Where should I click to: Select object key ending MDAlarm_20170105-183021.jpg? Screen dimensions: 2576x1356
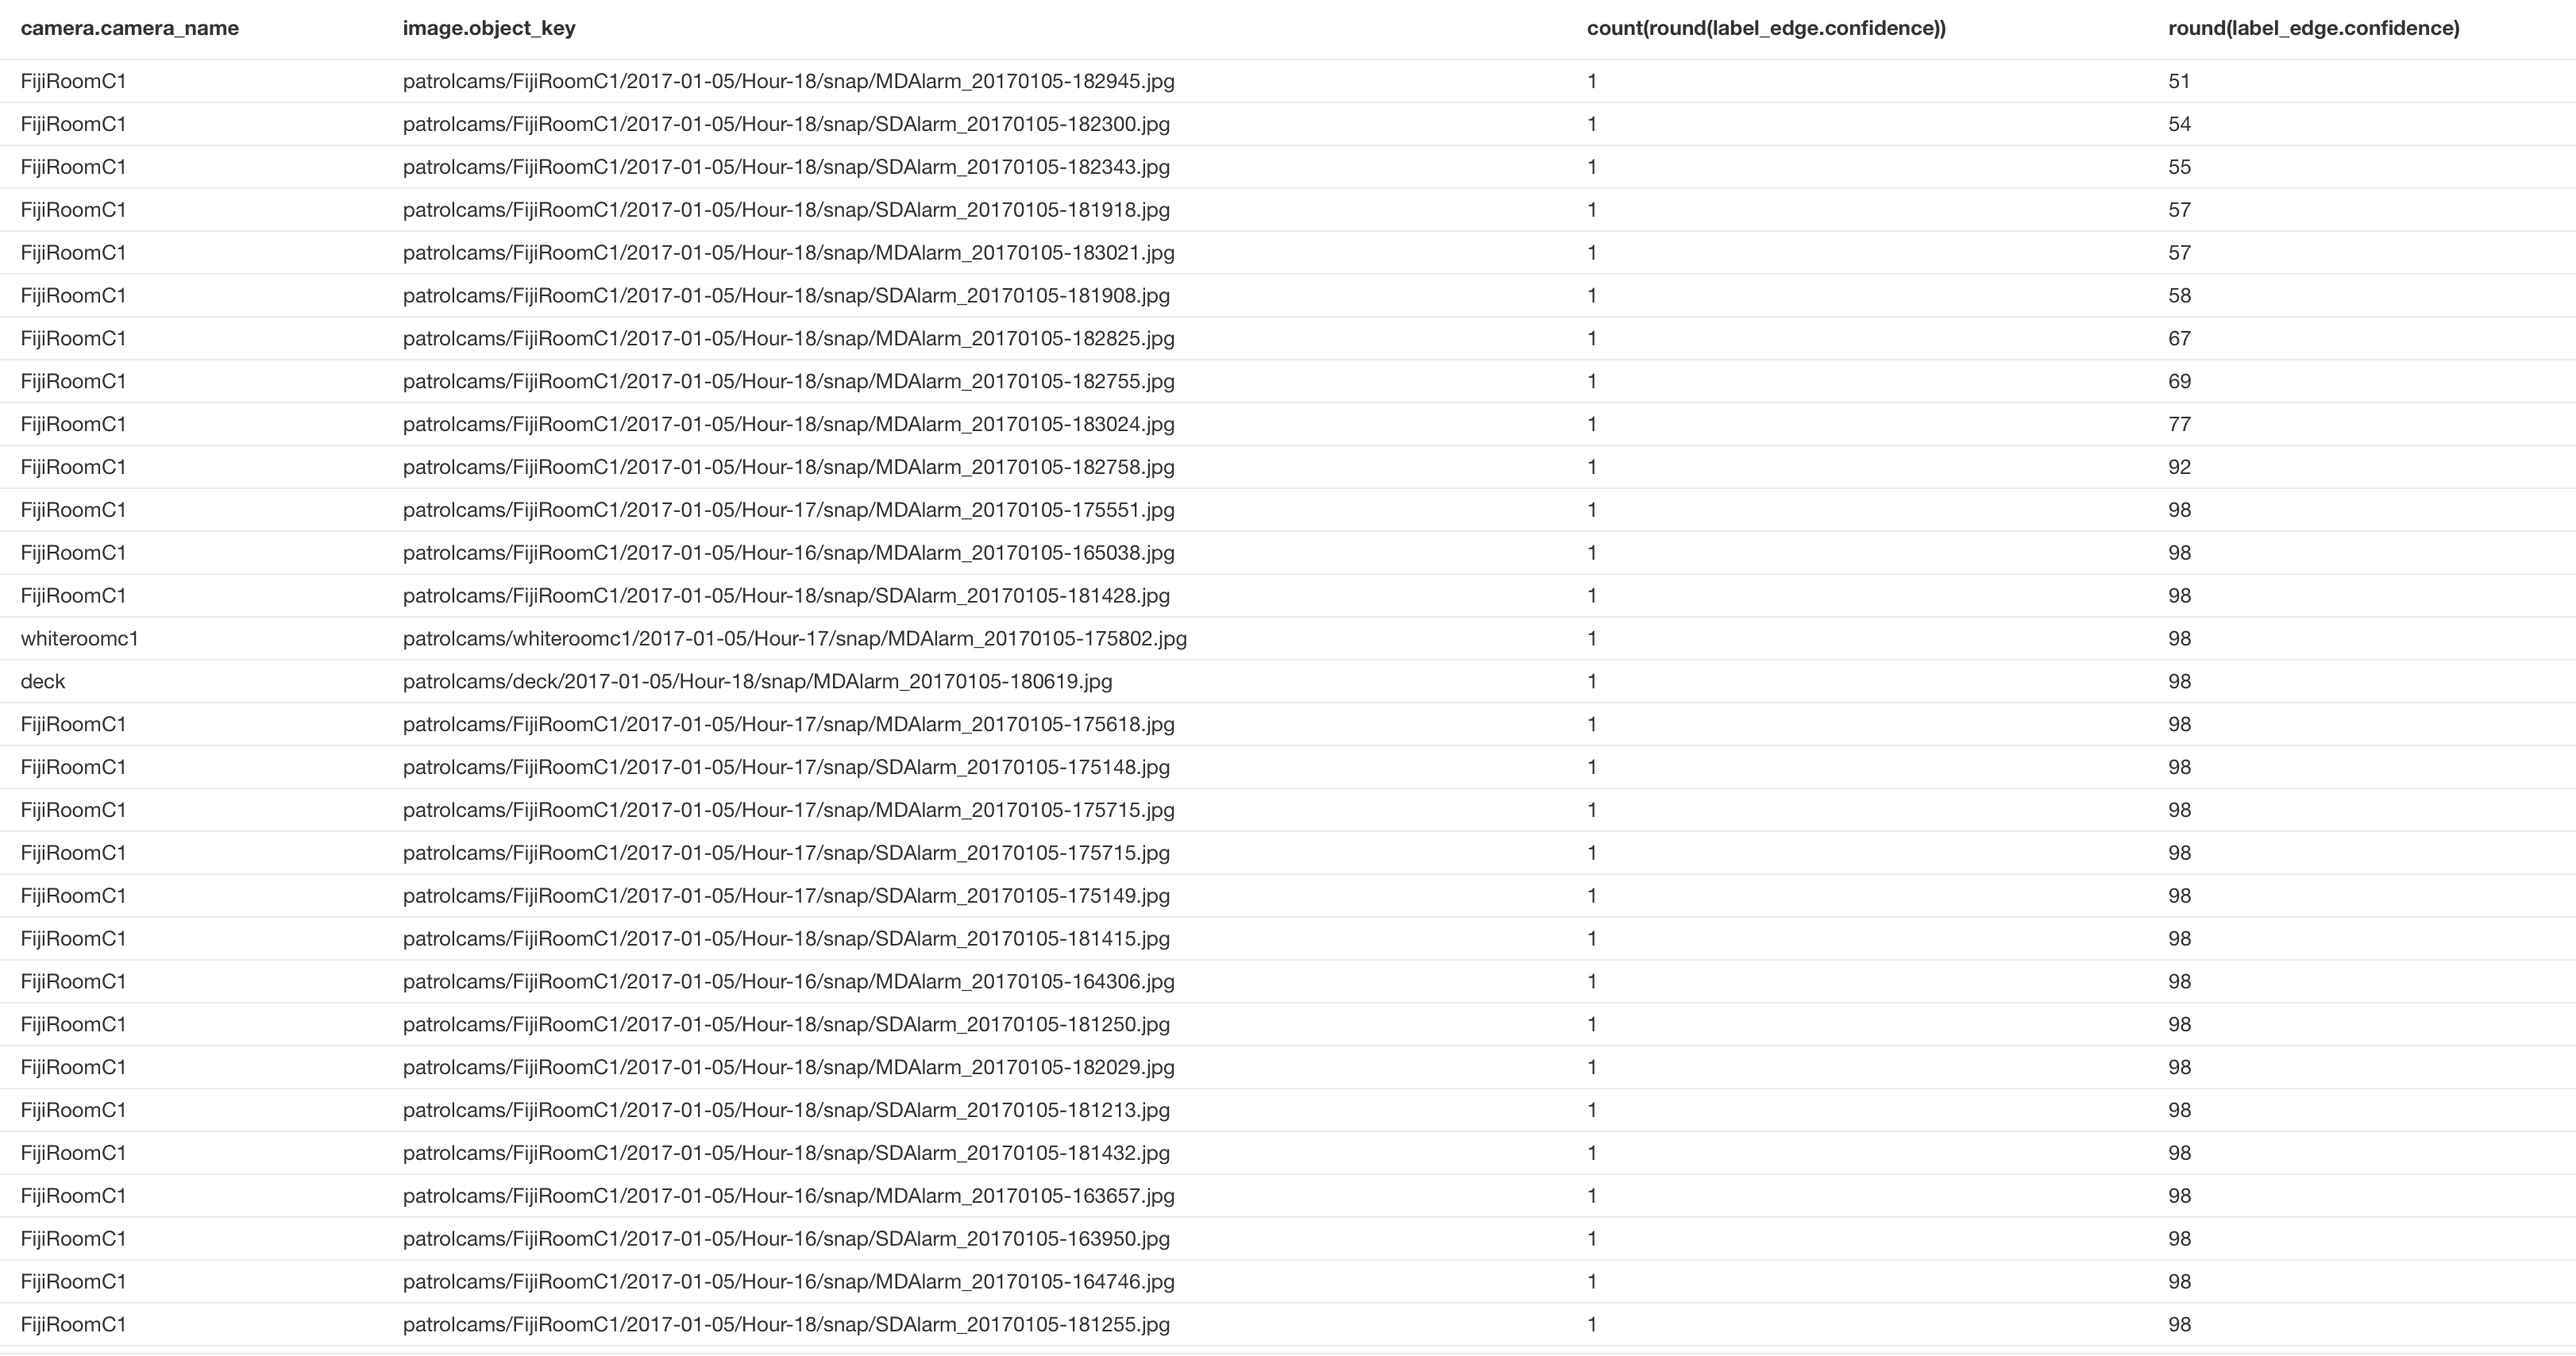point(788,253)
